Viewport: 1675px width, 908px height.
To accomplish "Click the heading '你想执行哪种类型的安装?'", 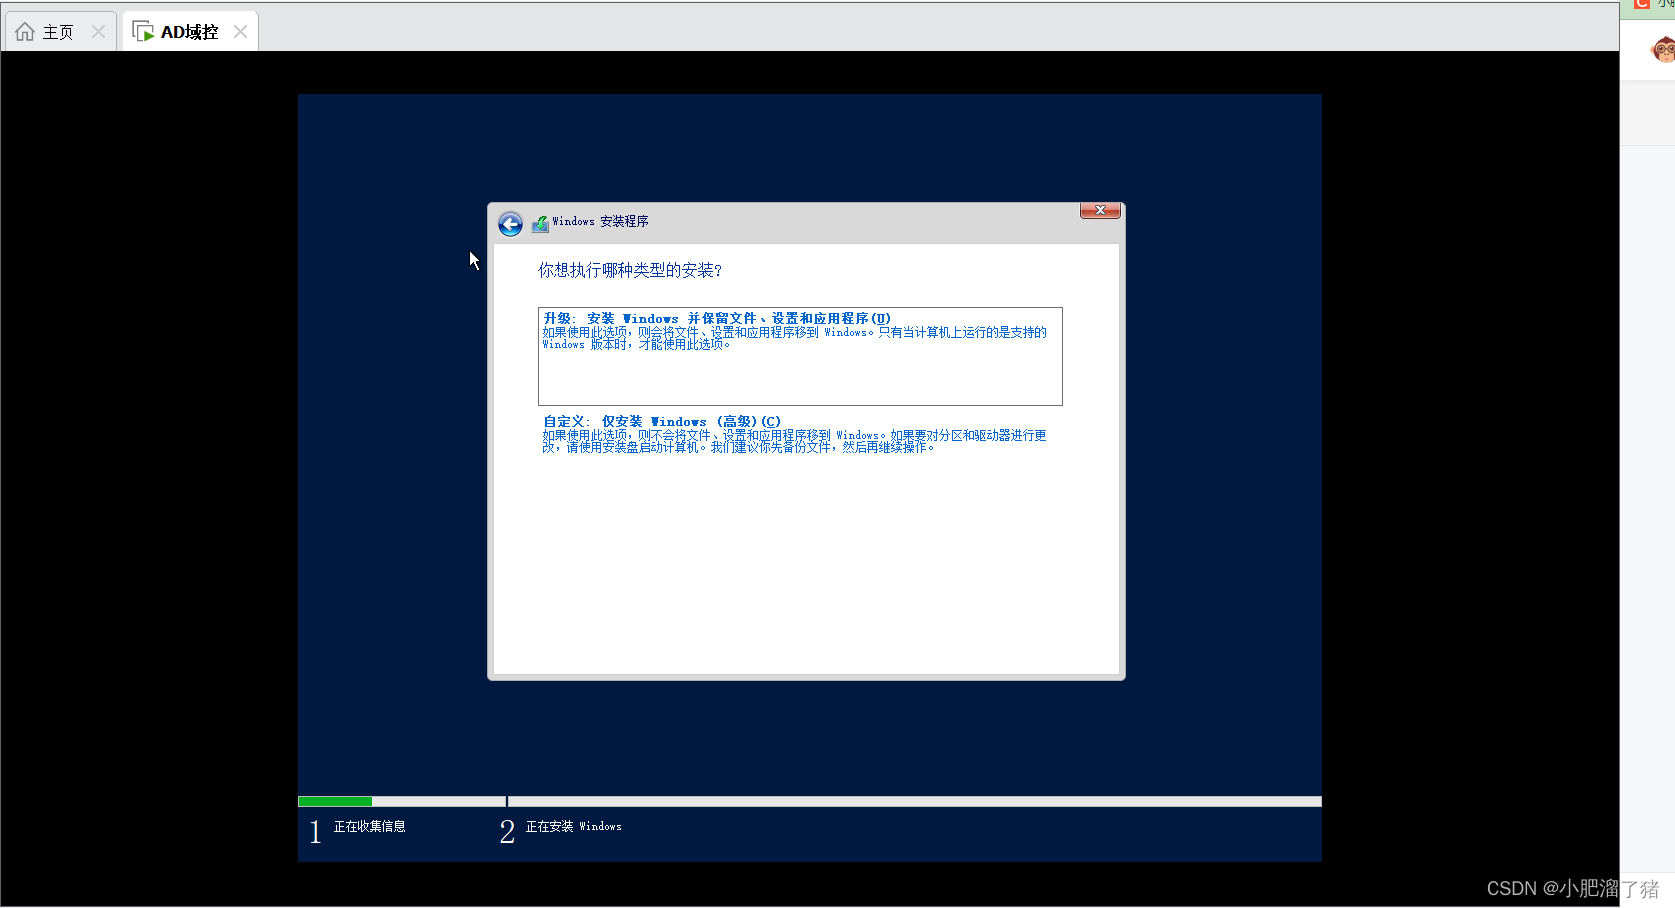I will click(630, 270).
